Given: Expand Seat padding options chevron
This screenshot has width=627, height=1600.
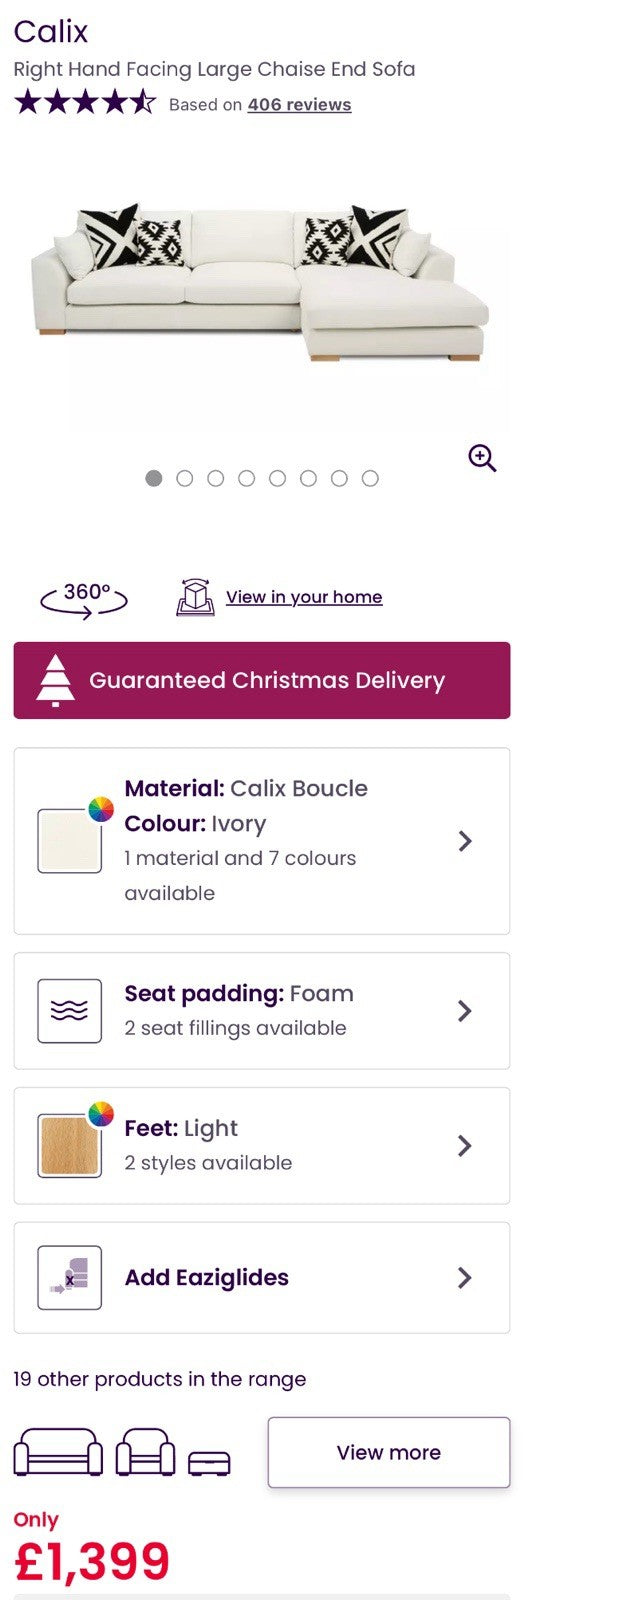Looking at the screenshot, I should pos(465,1011).
